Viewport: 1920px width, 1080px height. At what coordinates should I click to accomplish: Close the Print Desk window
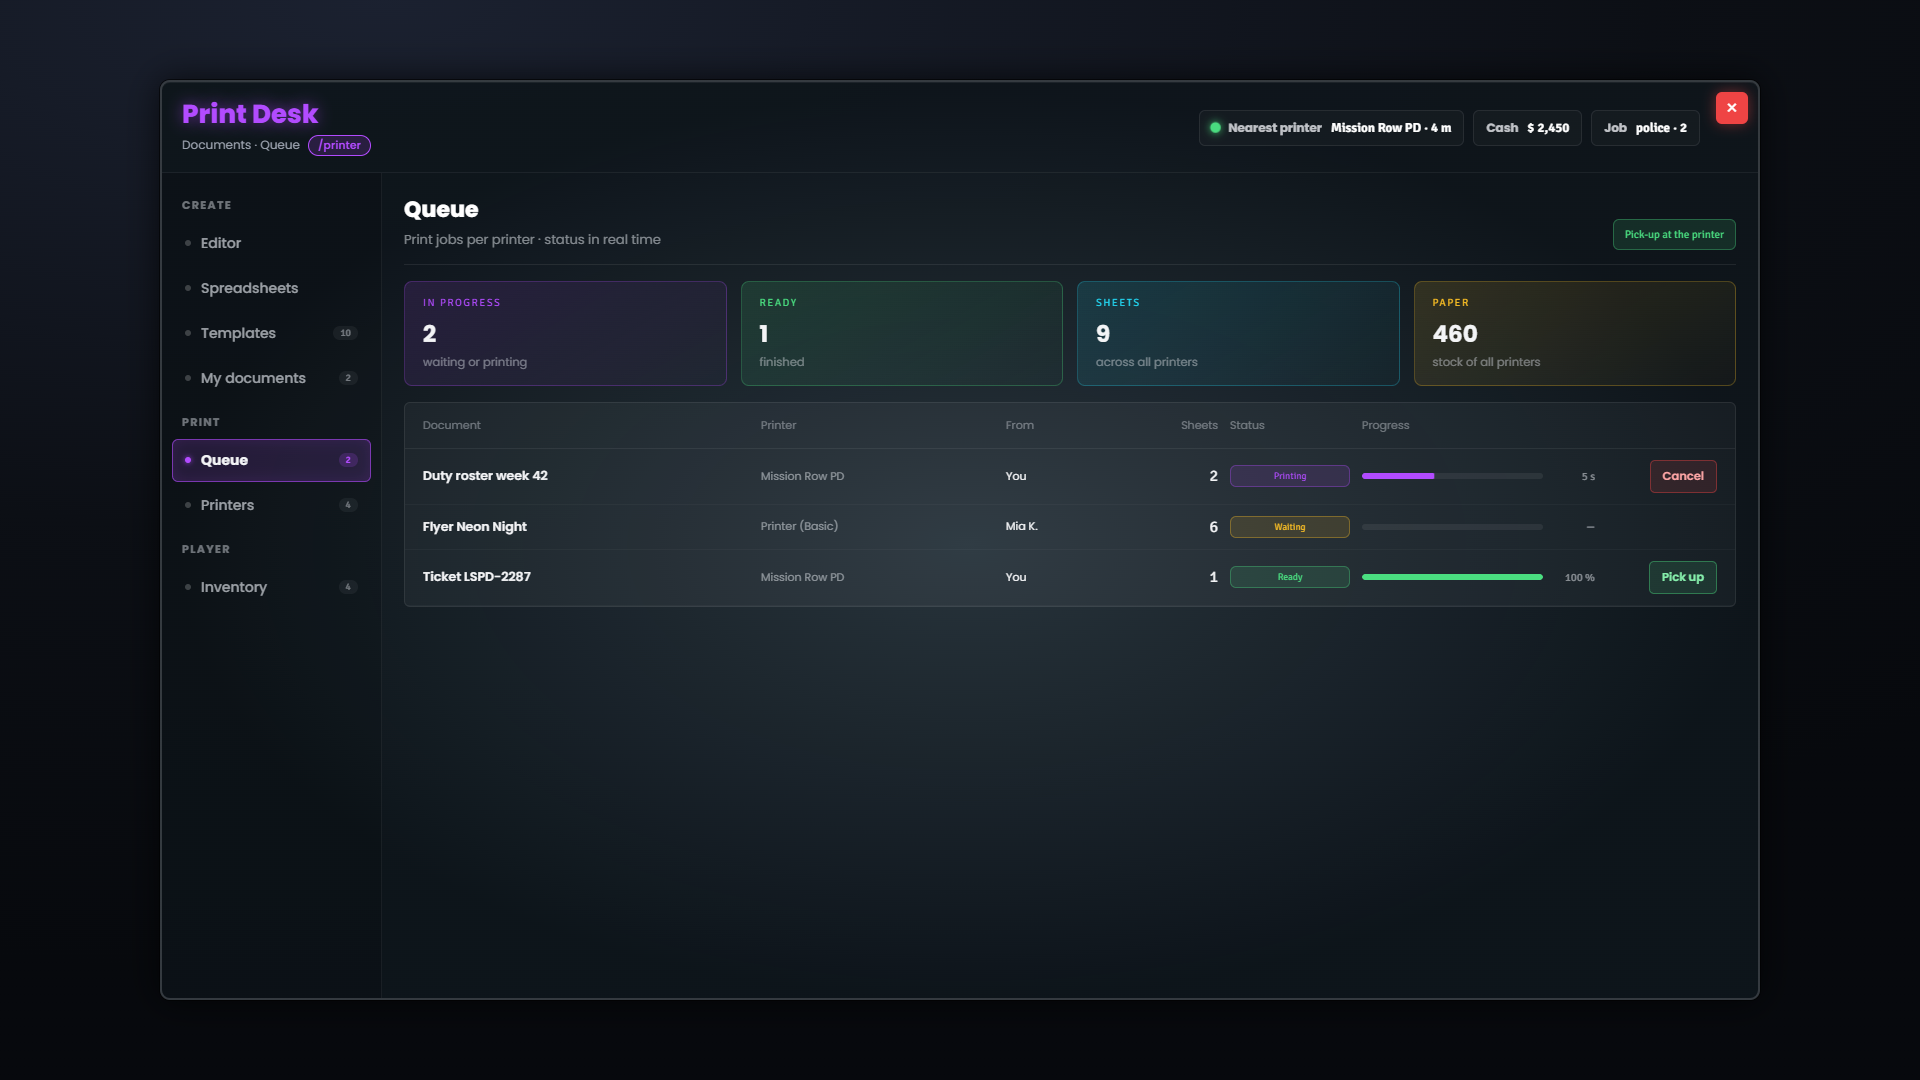coord(1731,108)
